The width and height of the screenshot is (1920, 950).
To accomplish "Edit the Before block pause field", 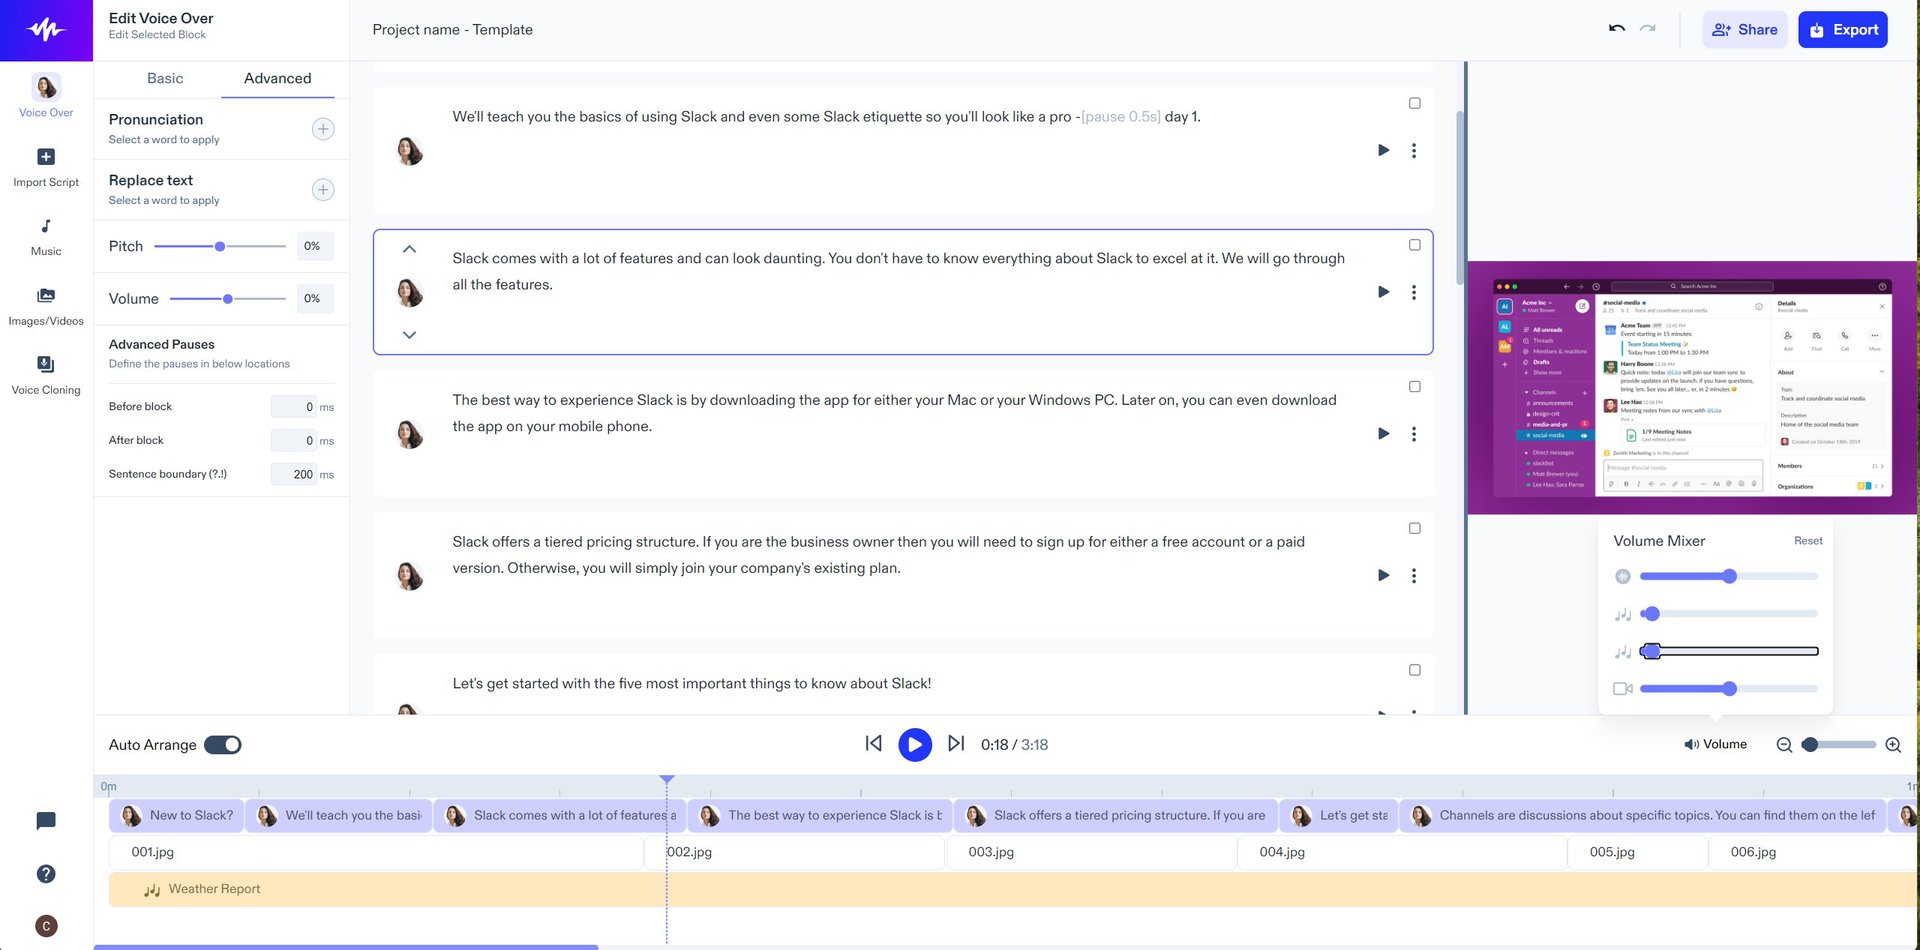I will pyautogui.click(x=294, y=407).
